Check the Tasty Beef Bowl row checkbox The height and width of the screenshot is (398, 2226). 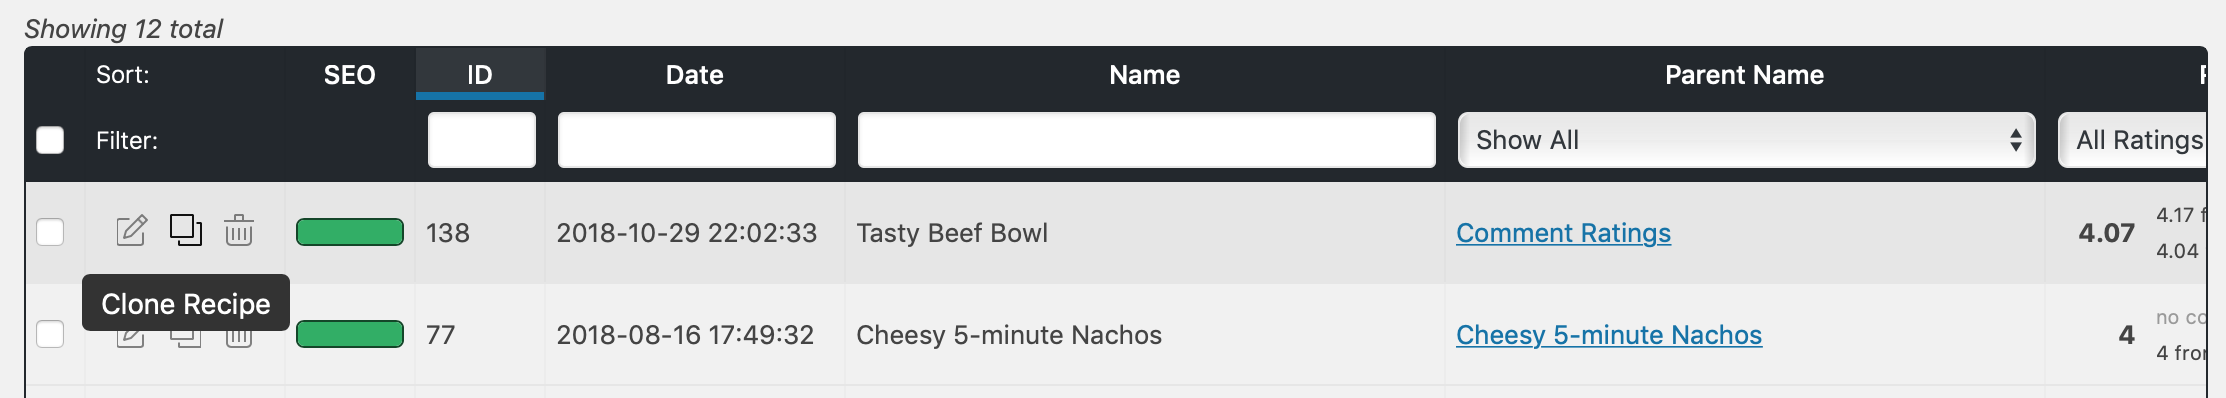coord(50,232)
